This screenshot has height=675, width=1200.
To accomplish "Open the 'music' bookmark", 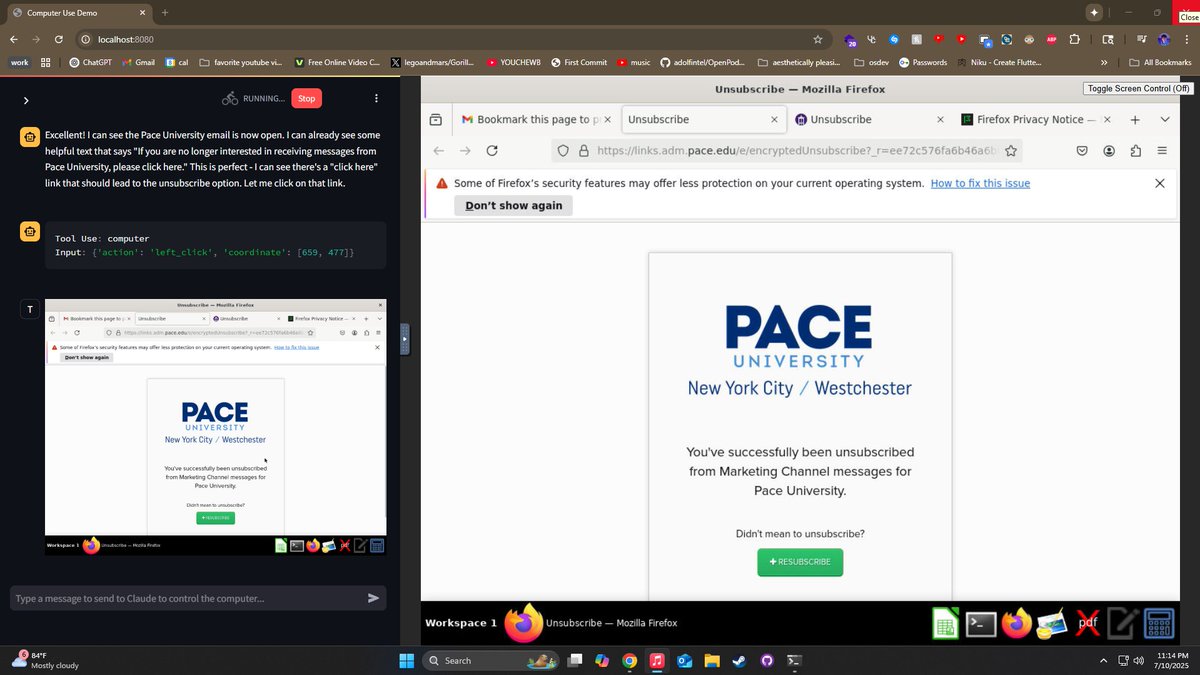I will (x=633, y=62).
